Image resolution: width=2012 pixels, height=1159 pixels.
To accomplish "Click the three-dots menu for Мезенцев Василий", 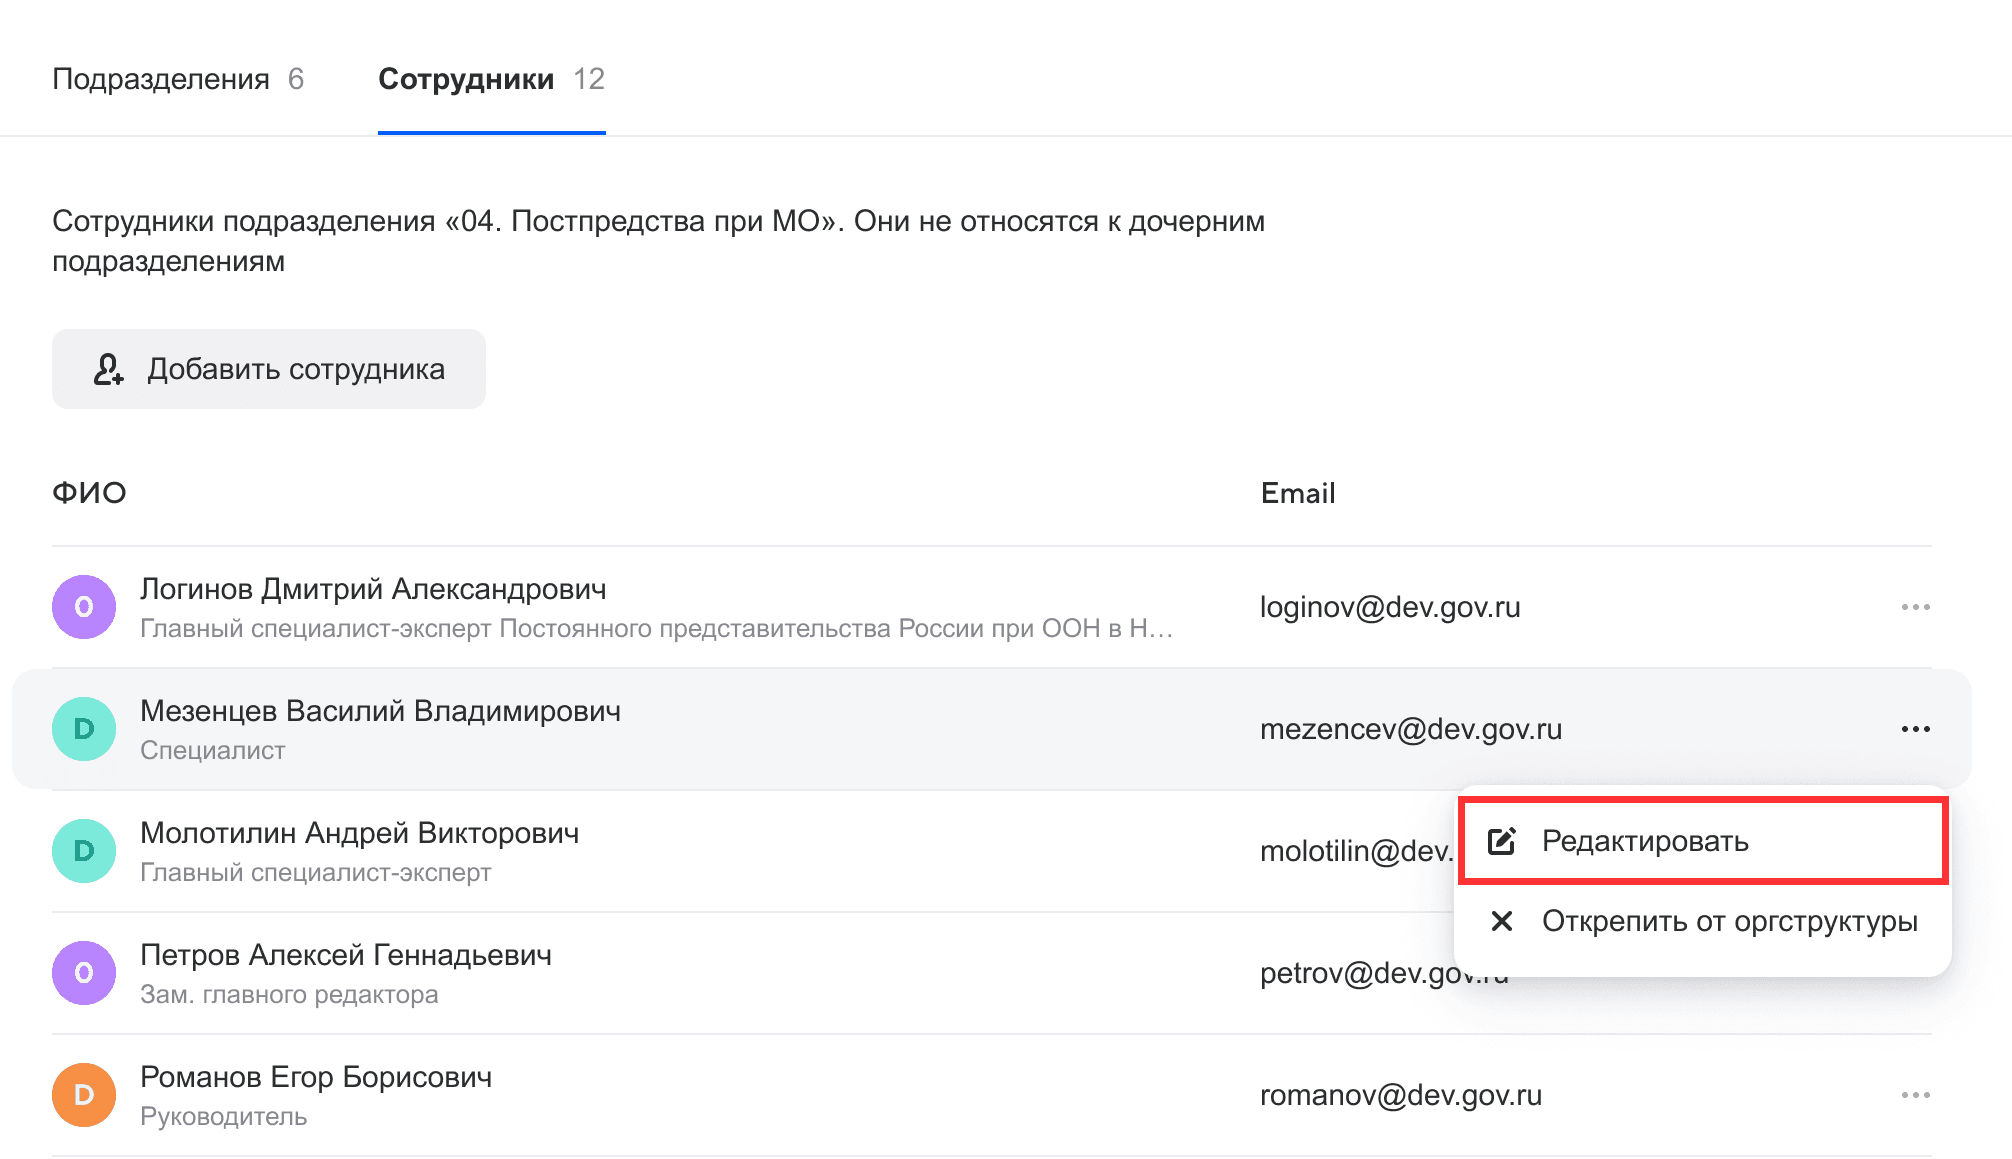I will tap(1915, 729).
